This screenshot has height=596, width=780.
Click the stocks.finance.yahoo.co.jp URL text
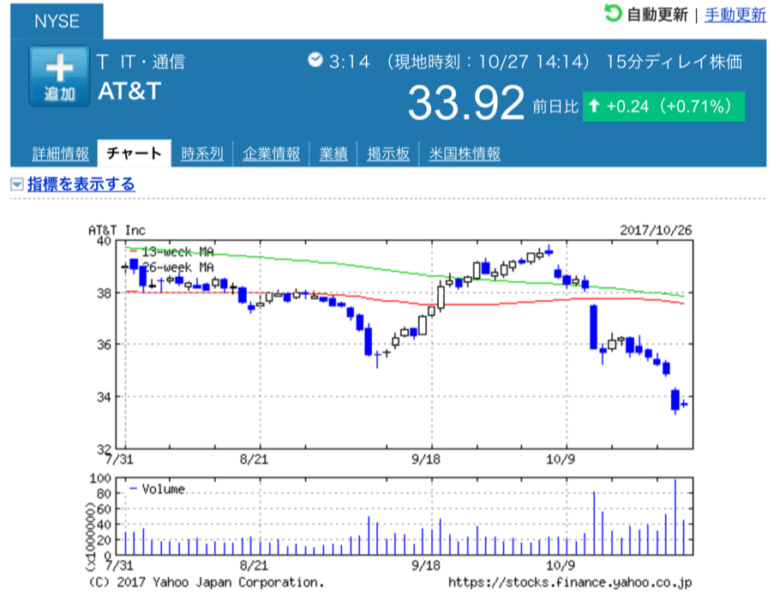[570, 582]
